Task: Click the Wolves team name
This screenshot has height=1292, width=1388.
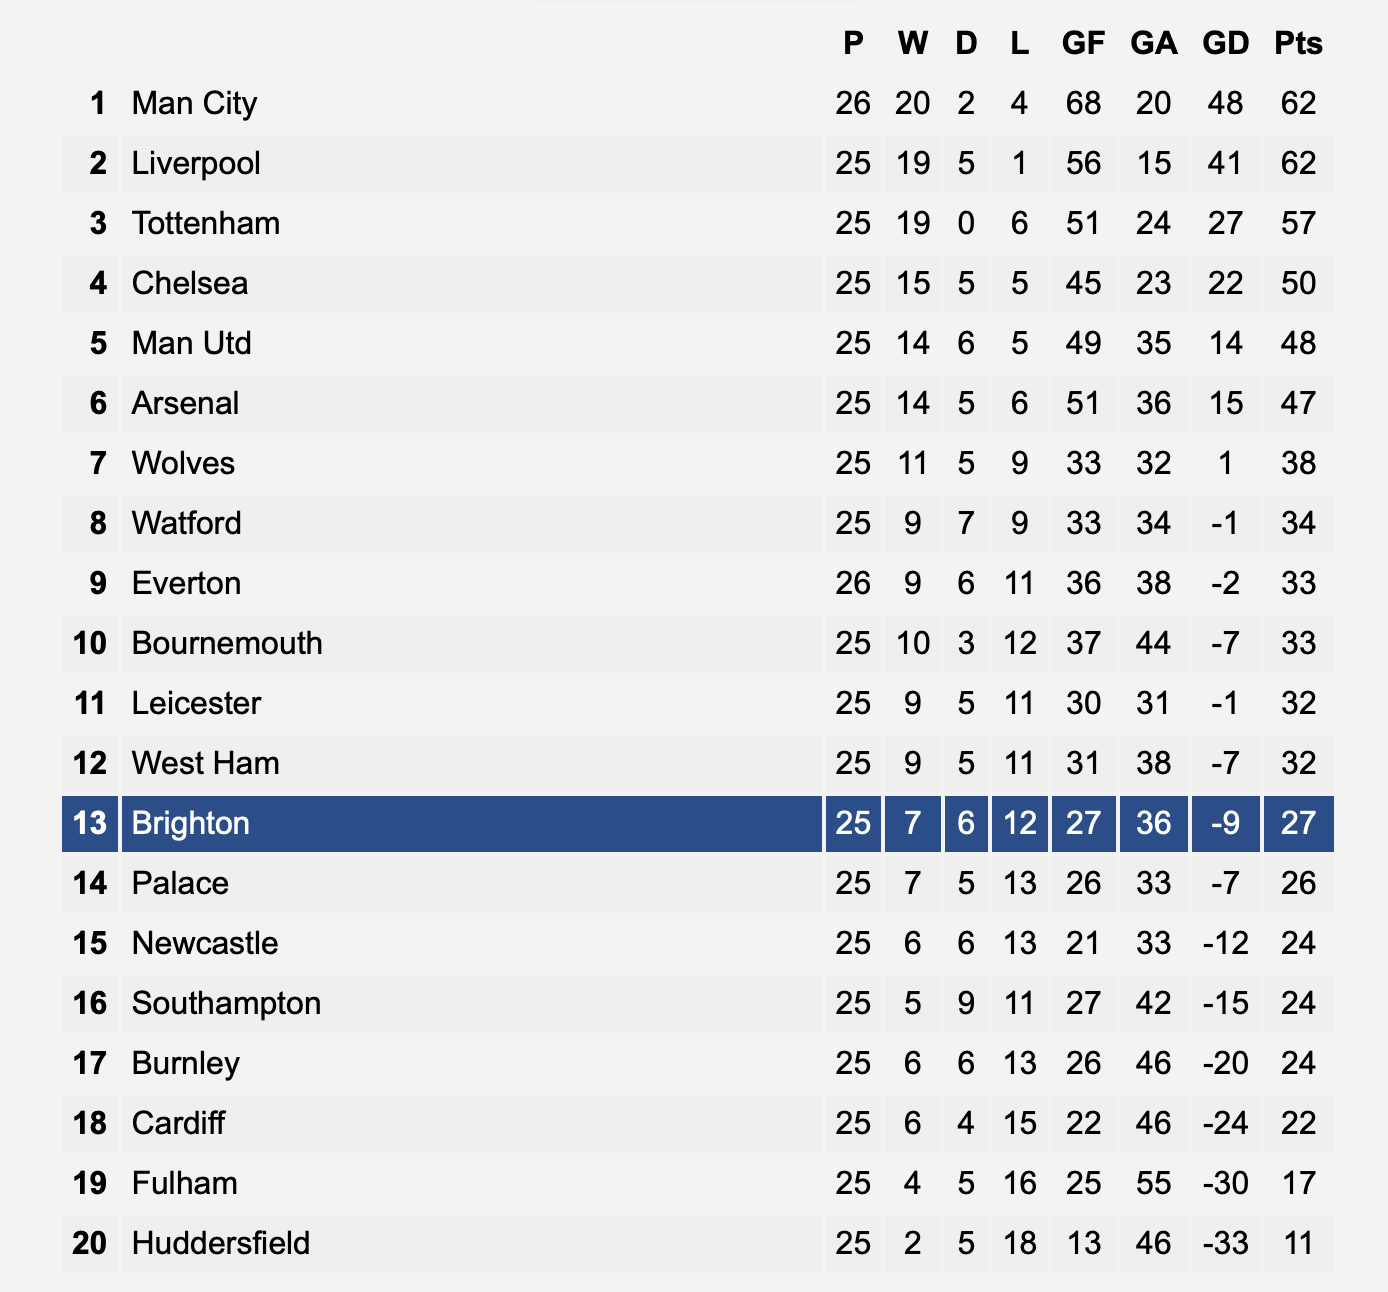Action: [183, 463]
